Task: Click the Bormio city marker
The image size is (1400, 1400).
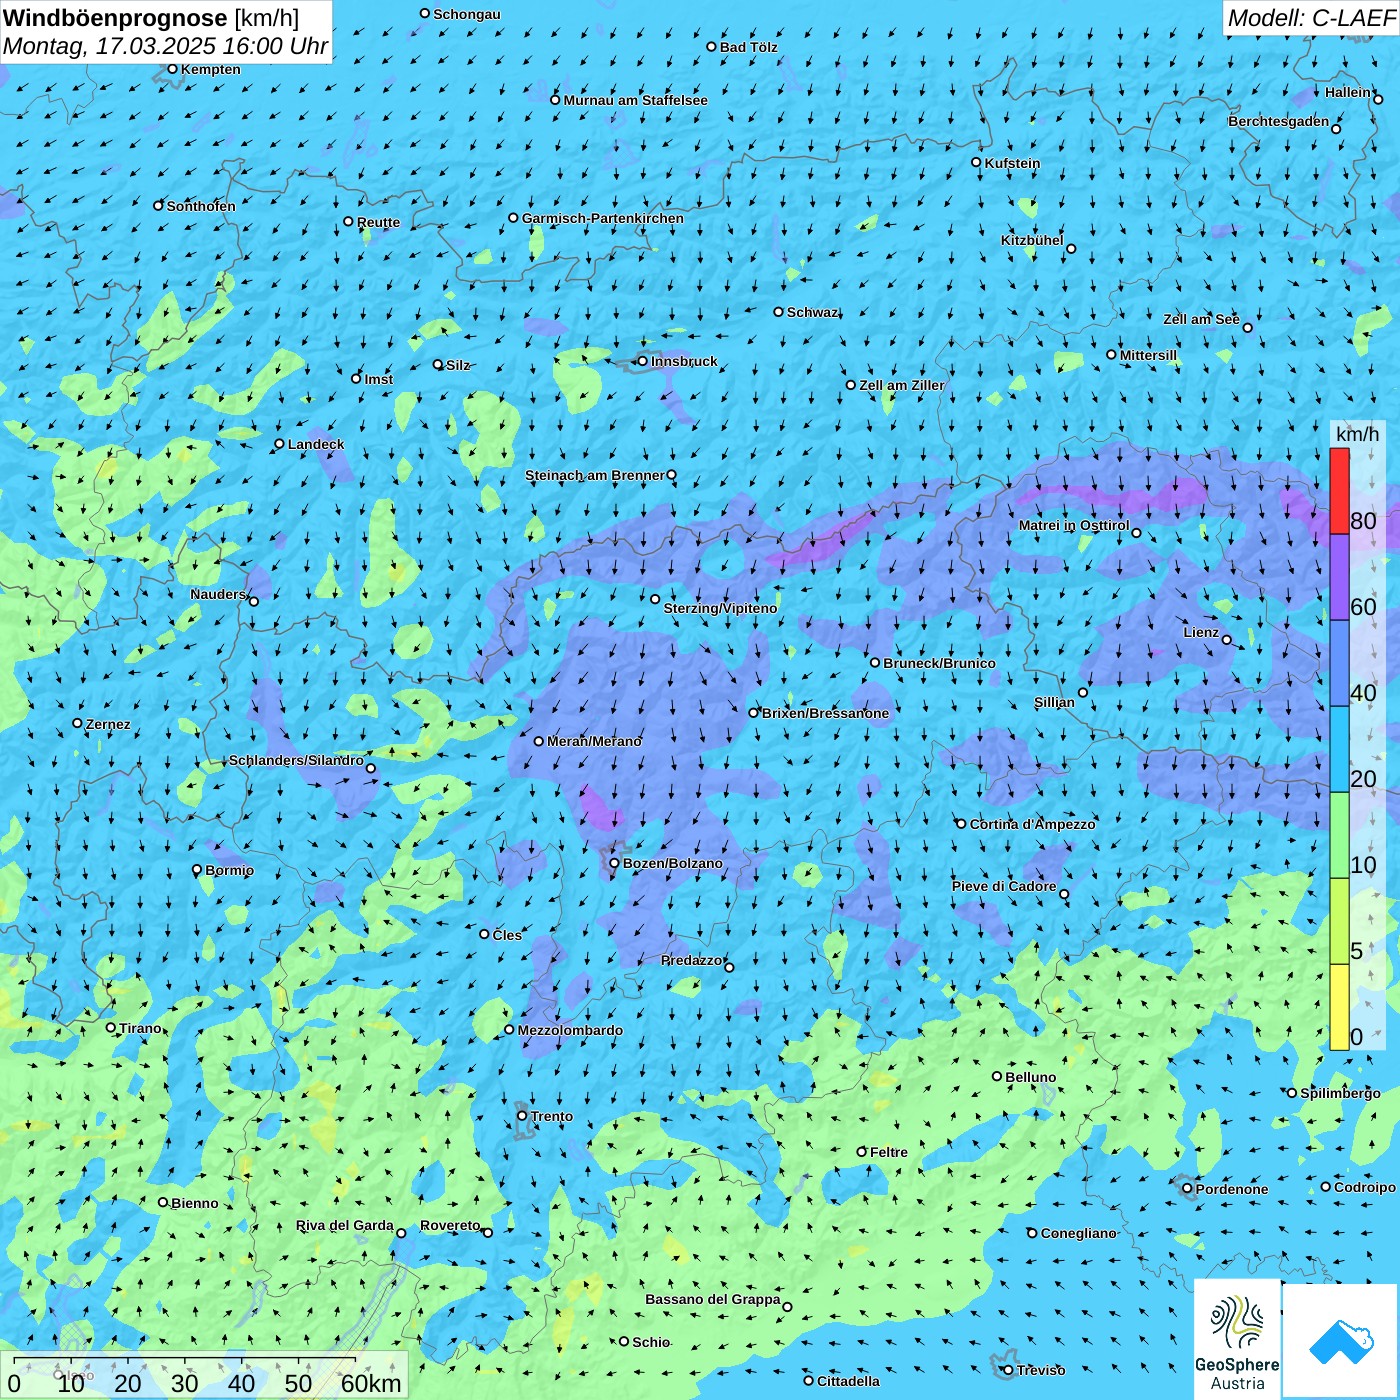Action: pos(197,870)
